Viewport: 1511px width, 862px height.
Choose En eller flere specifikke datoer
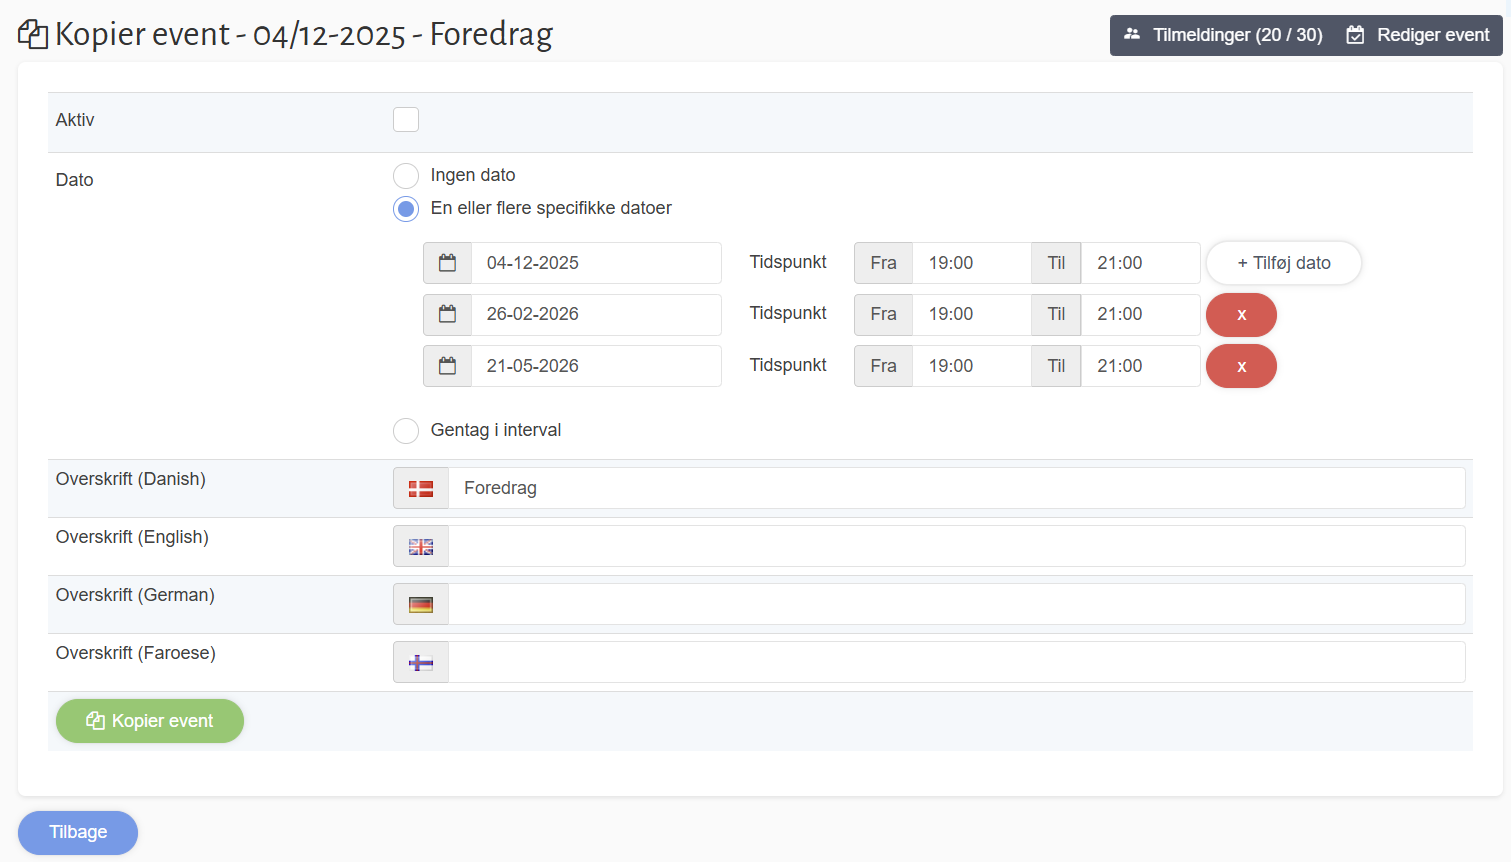406,209
